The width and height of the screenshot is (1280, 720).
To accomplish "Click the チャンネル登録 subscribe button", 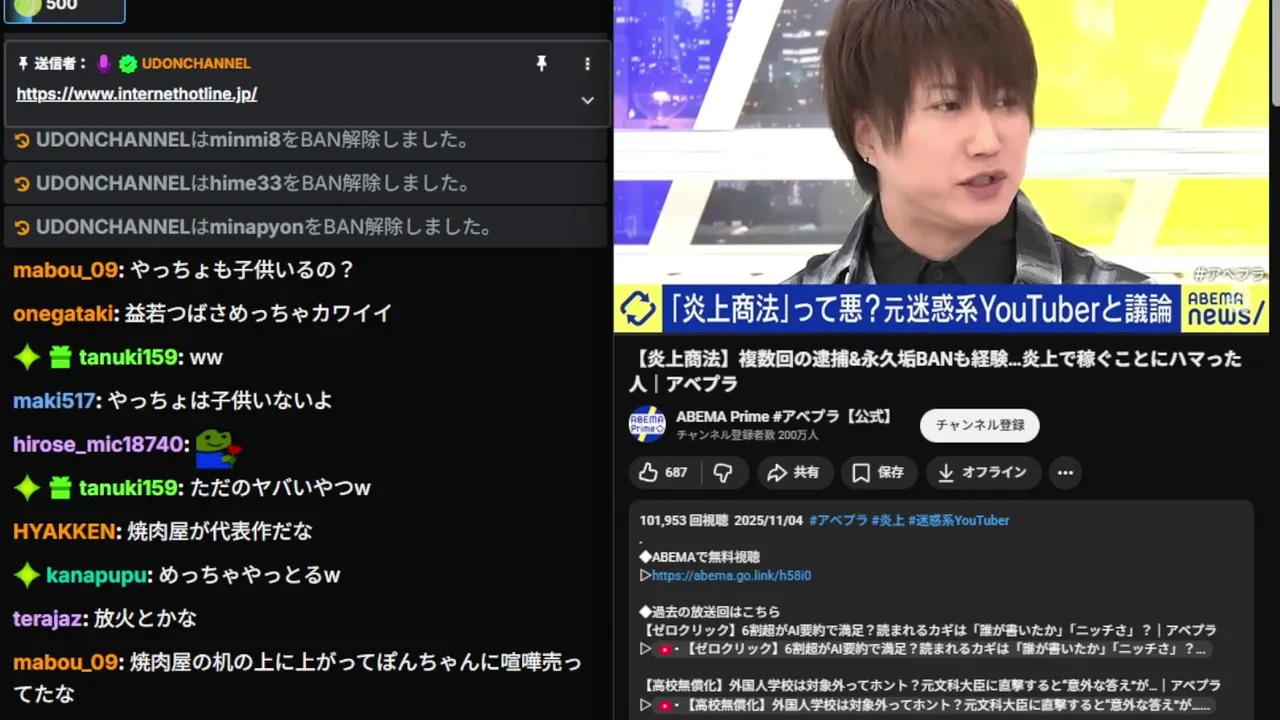I will pos(980,425).
